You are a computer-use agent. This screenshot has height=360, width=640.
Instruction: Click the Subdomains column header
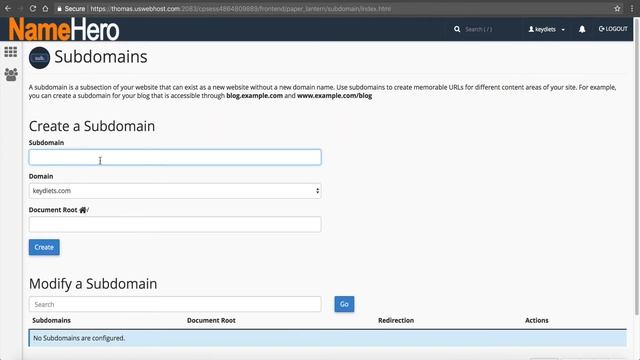pos(51,320)
